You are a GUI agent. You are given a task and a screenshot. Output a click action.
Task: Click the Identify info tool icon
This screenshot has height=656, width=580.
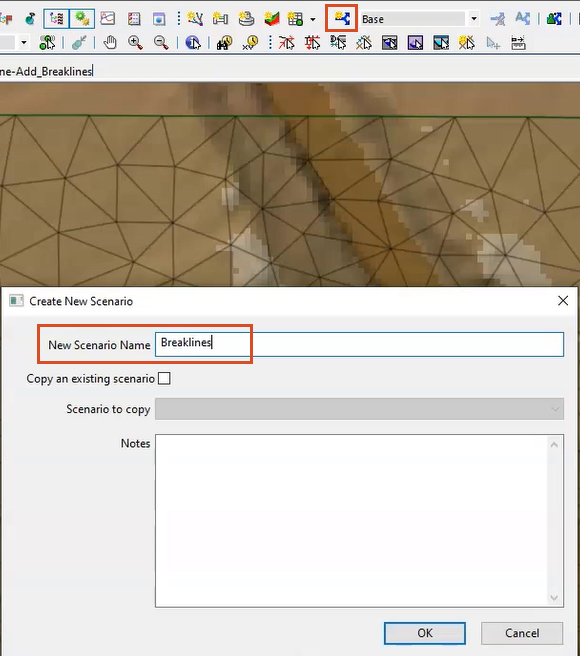(x=193, y=43)
